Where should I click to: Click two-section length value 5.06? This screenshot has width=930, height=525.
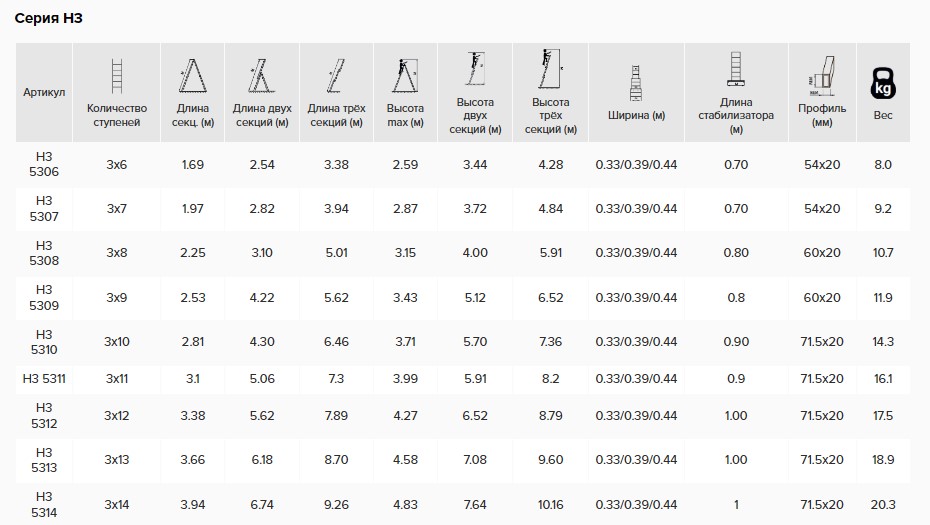point(262,378)
